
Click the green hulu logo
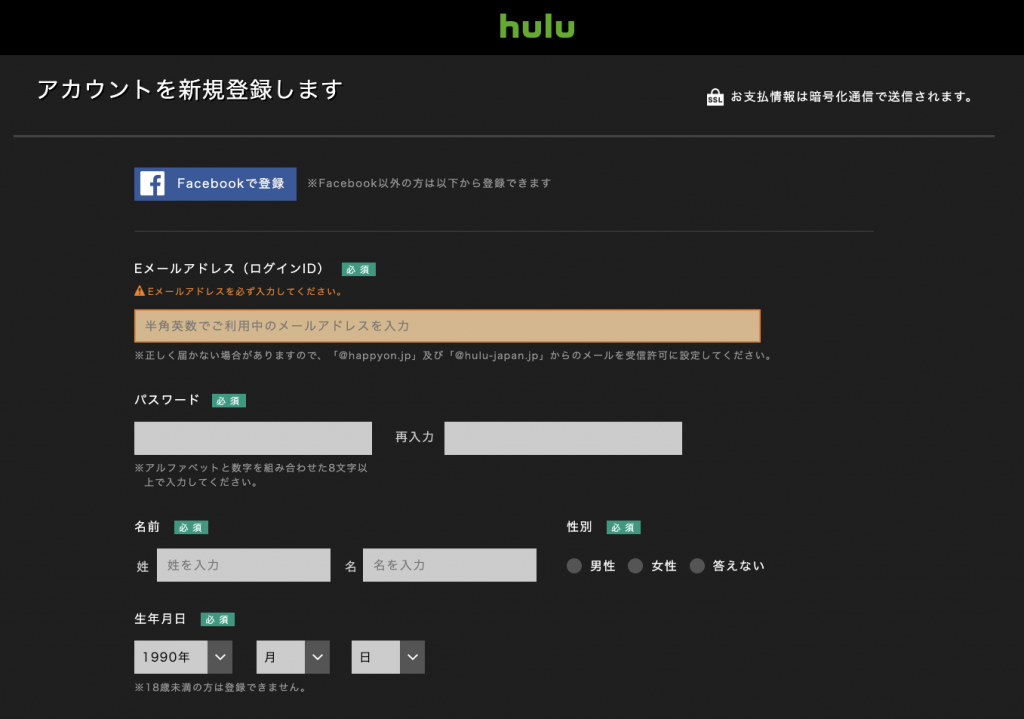tap(537, 26)
